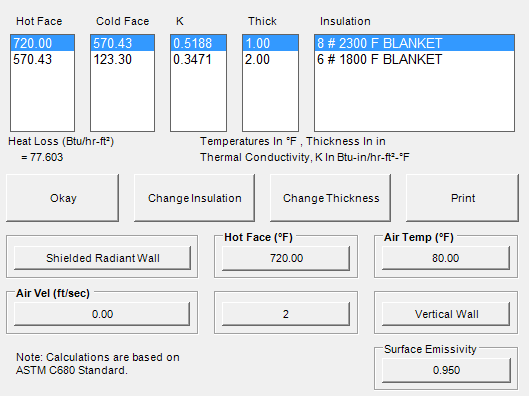
Task: Set Air Vel 0.00 value
Action: tap(102, 314)
